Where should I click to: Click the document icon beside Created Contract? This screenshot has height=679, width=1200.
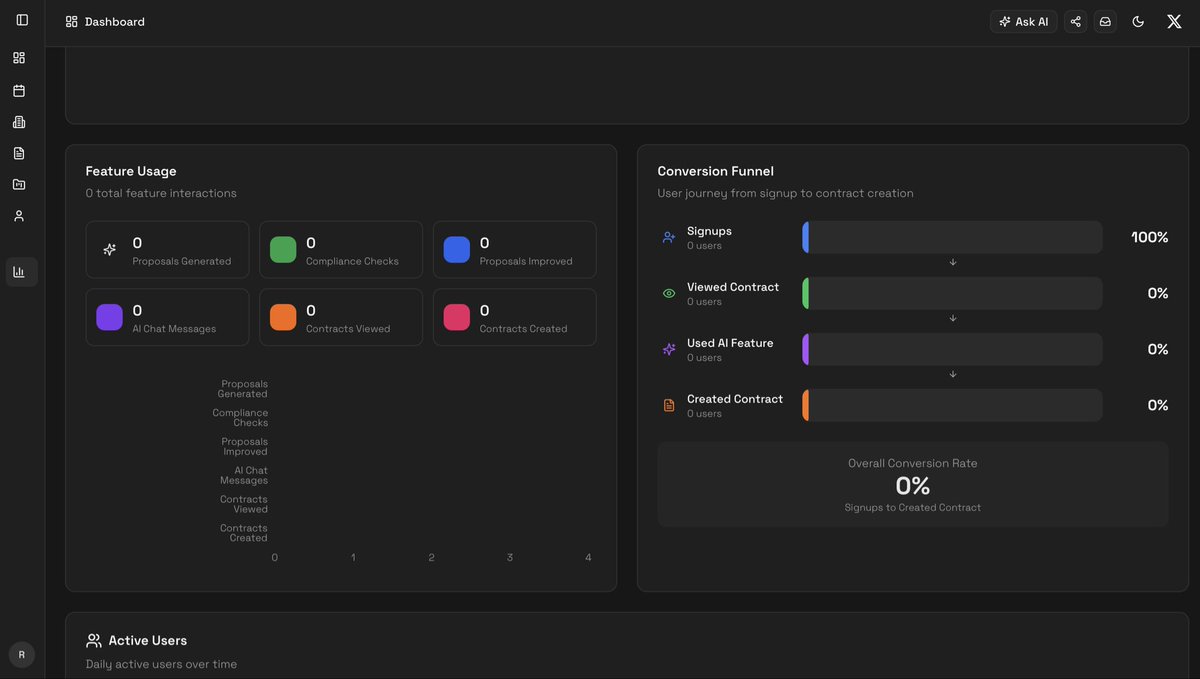coord(667,405)
